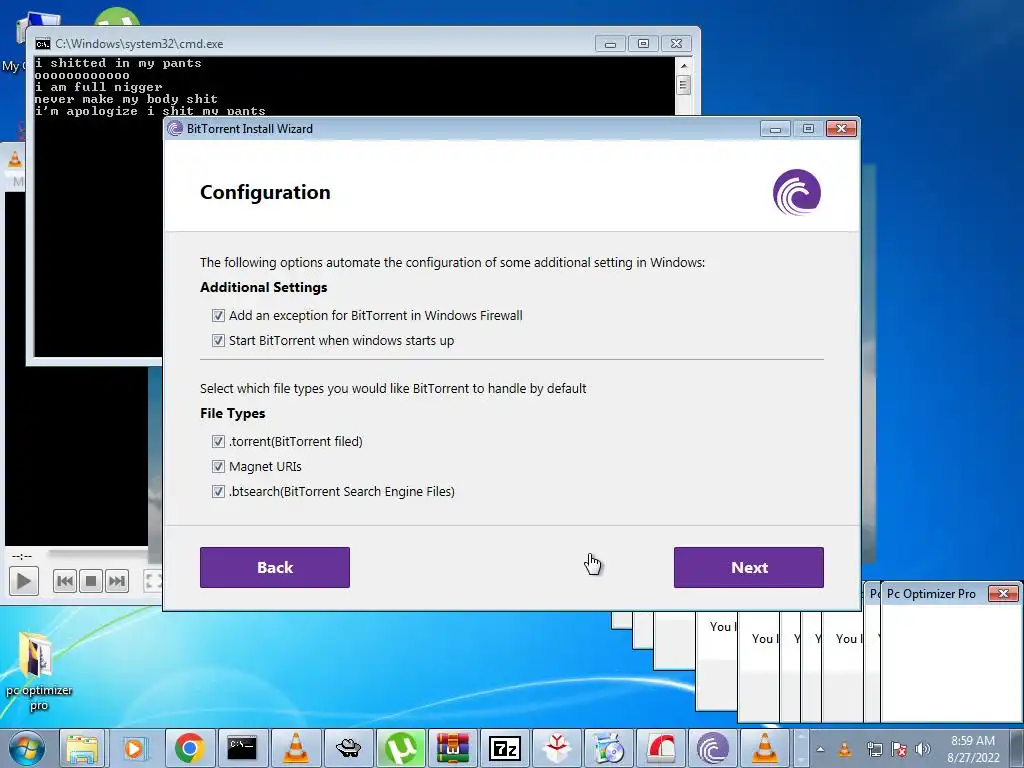Click the volume speaker tray icon
This screenshot has width=1024, height=768.
[923, 750]
